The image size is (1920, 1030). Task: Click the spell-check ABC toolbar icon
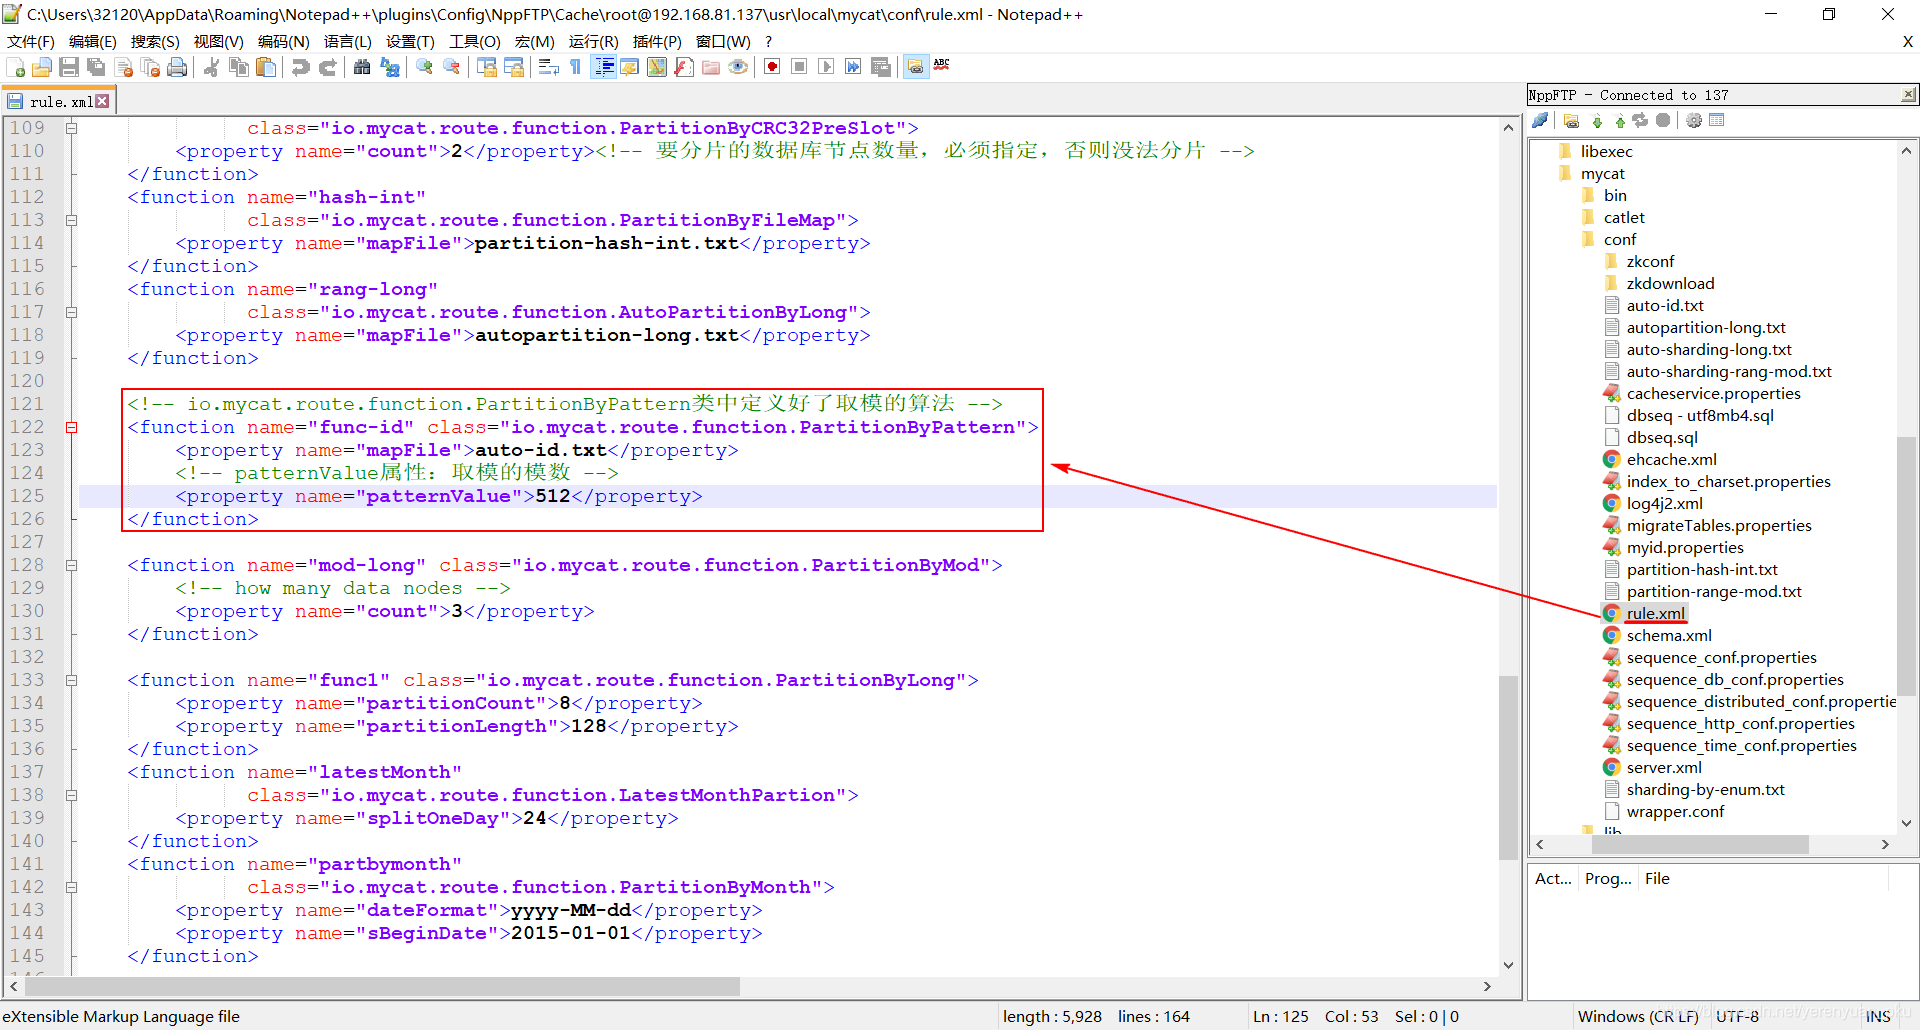coord(942,66)
